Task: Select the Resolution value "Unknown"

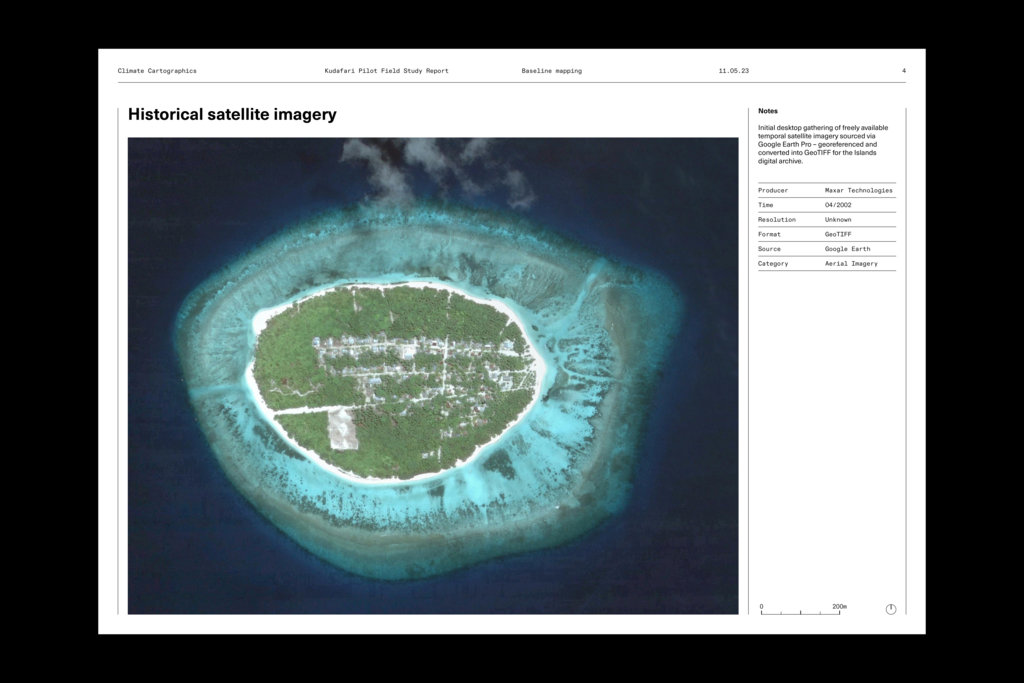Action: pyautogui.click(x=838, y=219)
